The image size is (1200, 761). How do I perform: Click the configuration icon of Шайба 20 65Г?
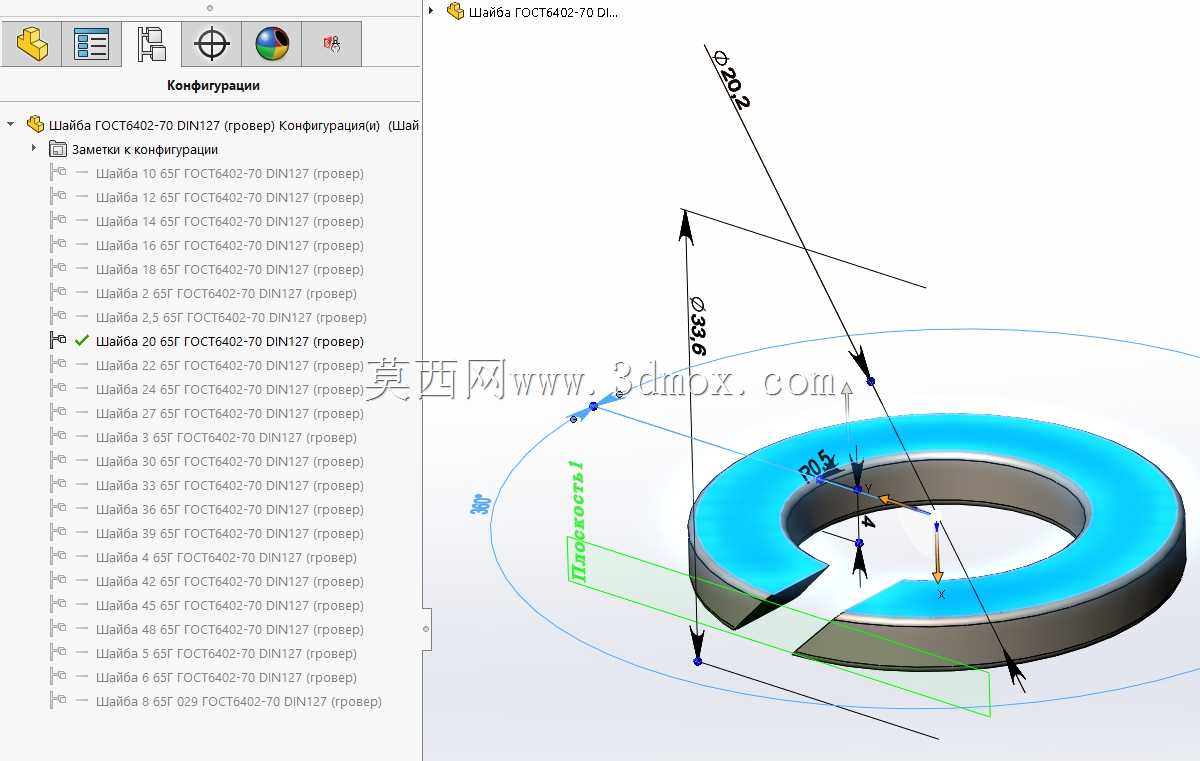tap(58, 341)
